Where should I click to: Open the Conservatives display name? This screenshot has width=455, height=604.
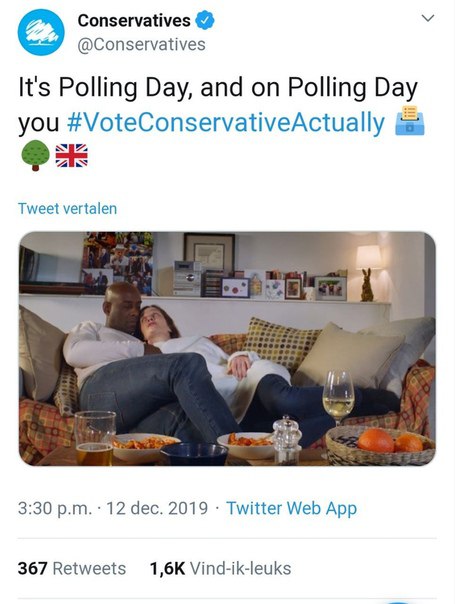tap(134, 20)
